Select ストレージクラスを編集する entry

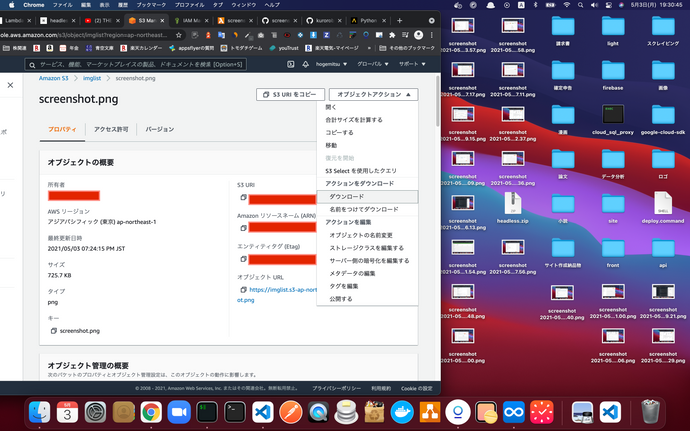pyautogui.click(x=367, y=248)
